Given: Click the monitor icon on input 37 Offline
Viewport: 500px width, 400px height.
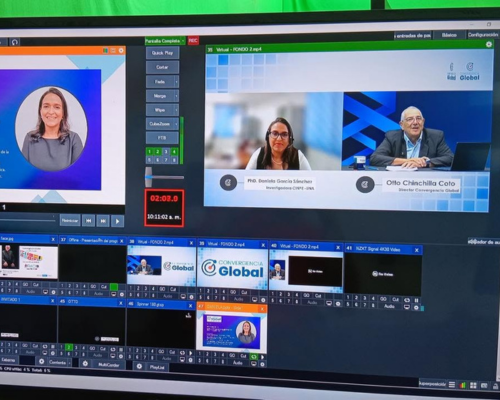Looking at the screenshot, I should 113,294.
